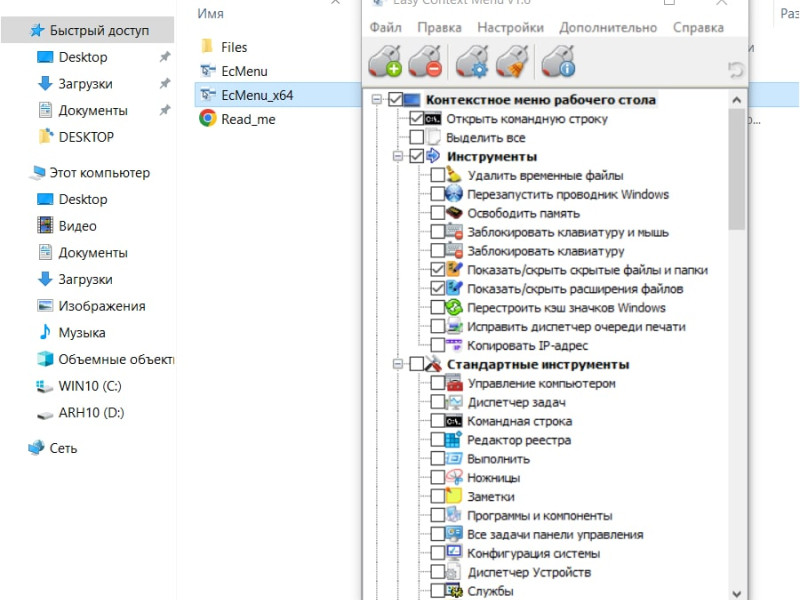
Task: Click the scissors icon beside Ножницы
Action: tap(454, 477)
